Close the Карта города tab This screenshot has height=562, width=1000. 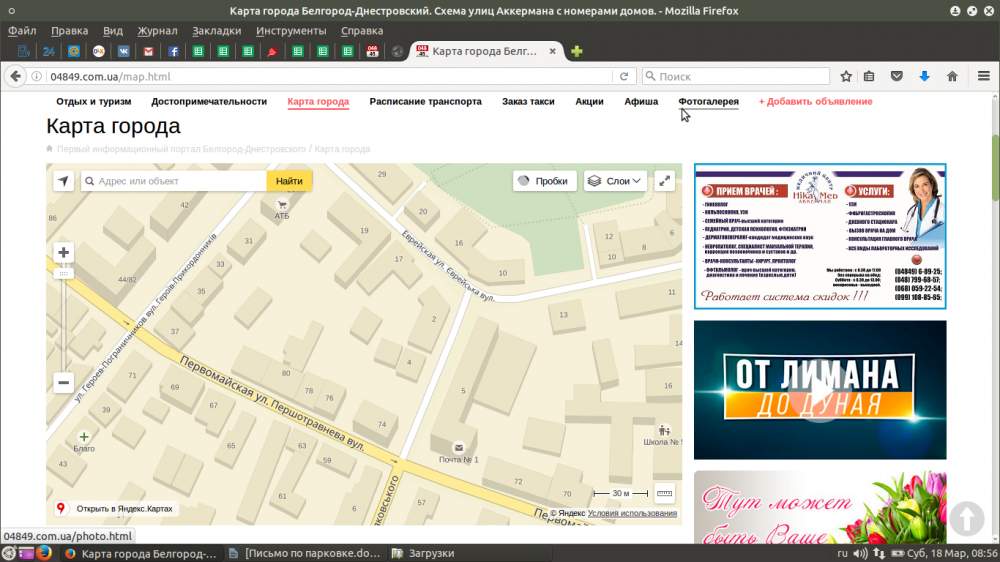click(552, 51)
